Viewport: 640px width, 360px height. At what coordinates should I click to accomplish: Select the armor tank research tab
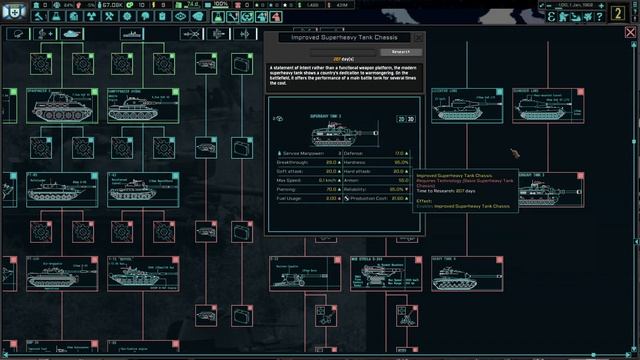(72, 34)
